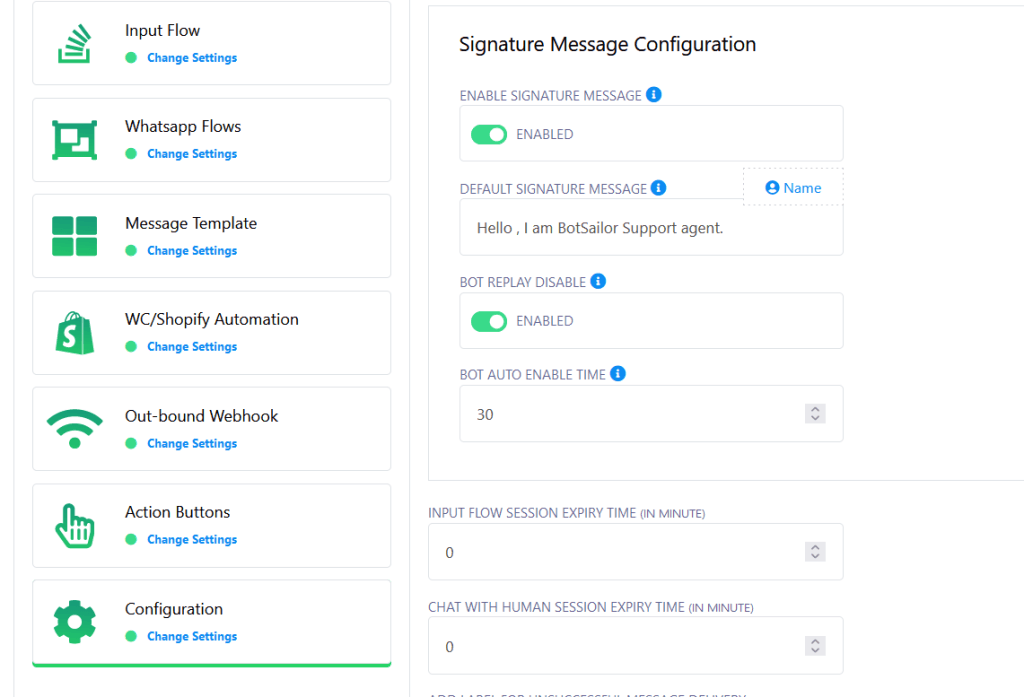Click the Whatsapp Flows icon
Screen dimensions: 1024x697
click(x=74, y=139)
